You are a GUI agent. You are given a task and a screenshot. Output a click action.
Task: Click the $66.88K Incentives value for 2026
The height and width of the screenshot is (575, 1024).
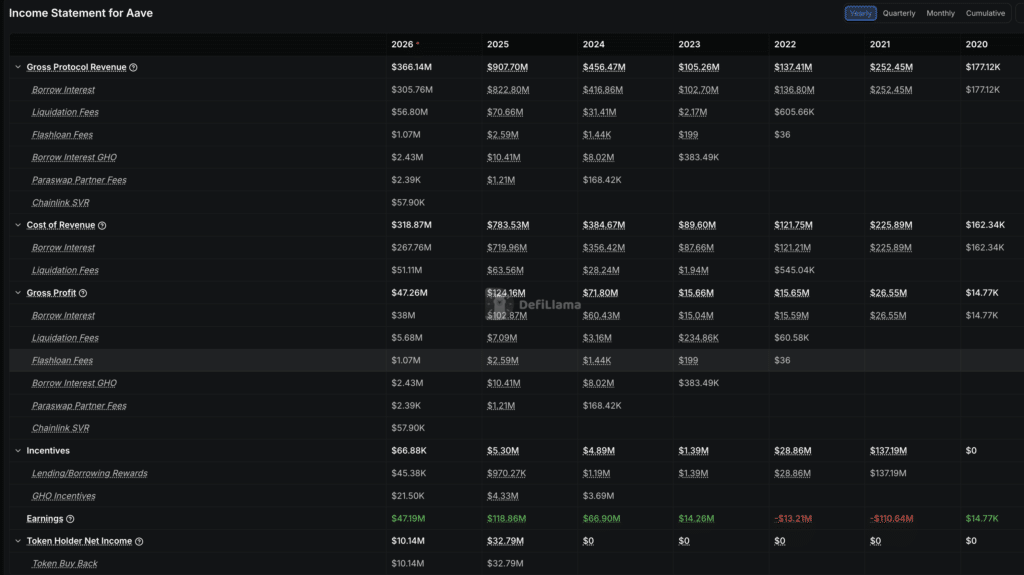409,451
